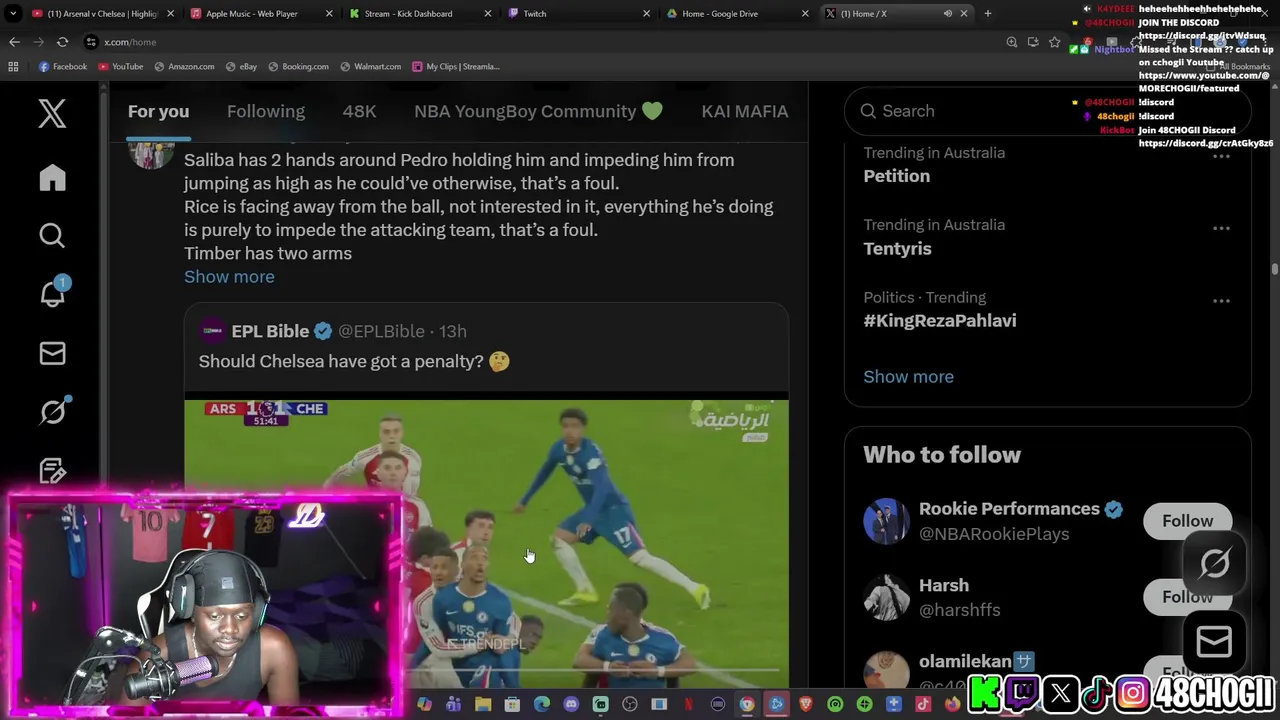Viewport: 1280px width, 720px height.
Task: Follow Rookie Performances
Action: pyautogui.click(x=1187, y=521)
